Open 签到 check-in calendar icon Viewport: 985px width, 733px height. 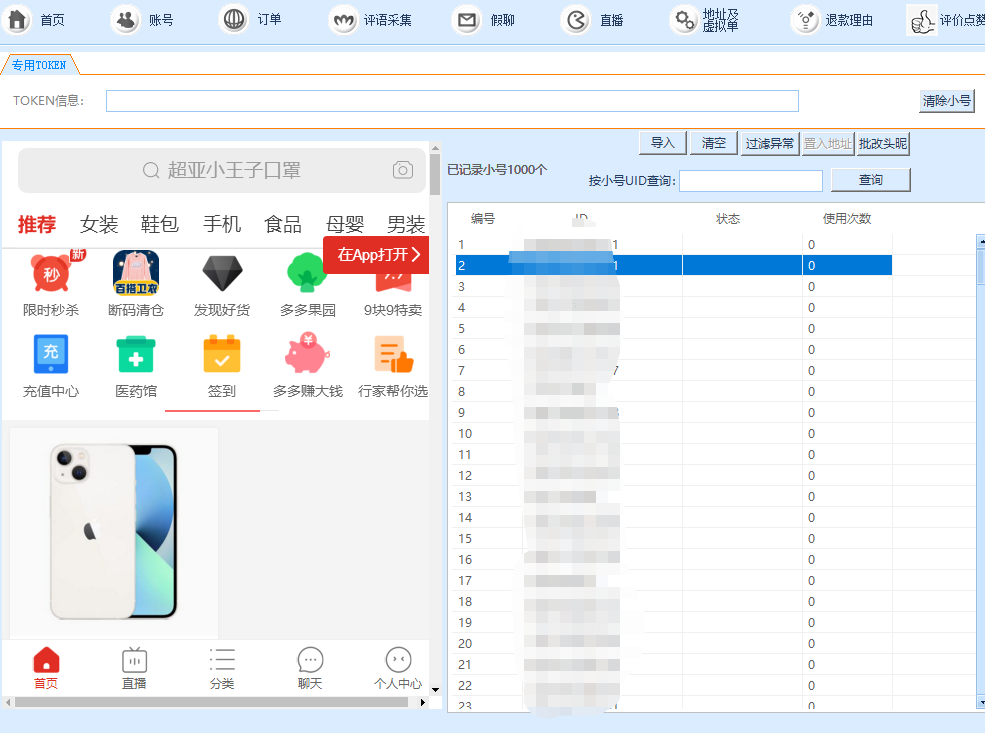222,354
